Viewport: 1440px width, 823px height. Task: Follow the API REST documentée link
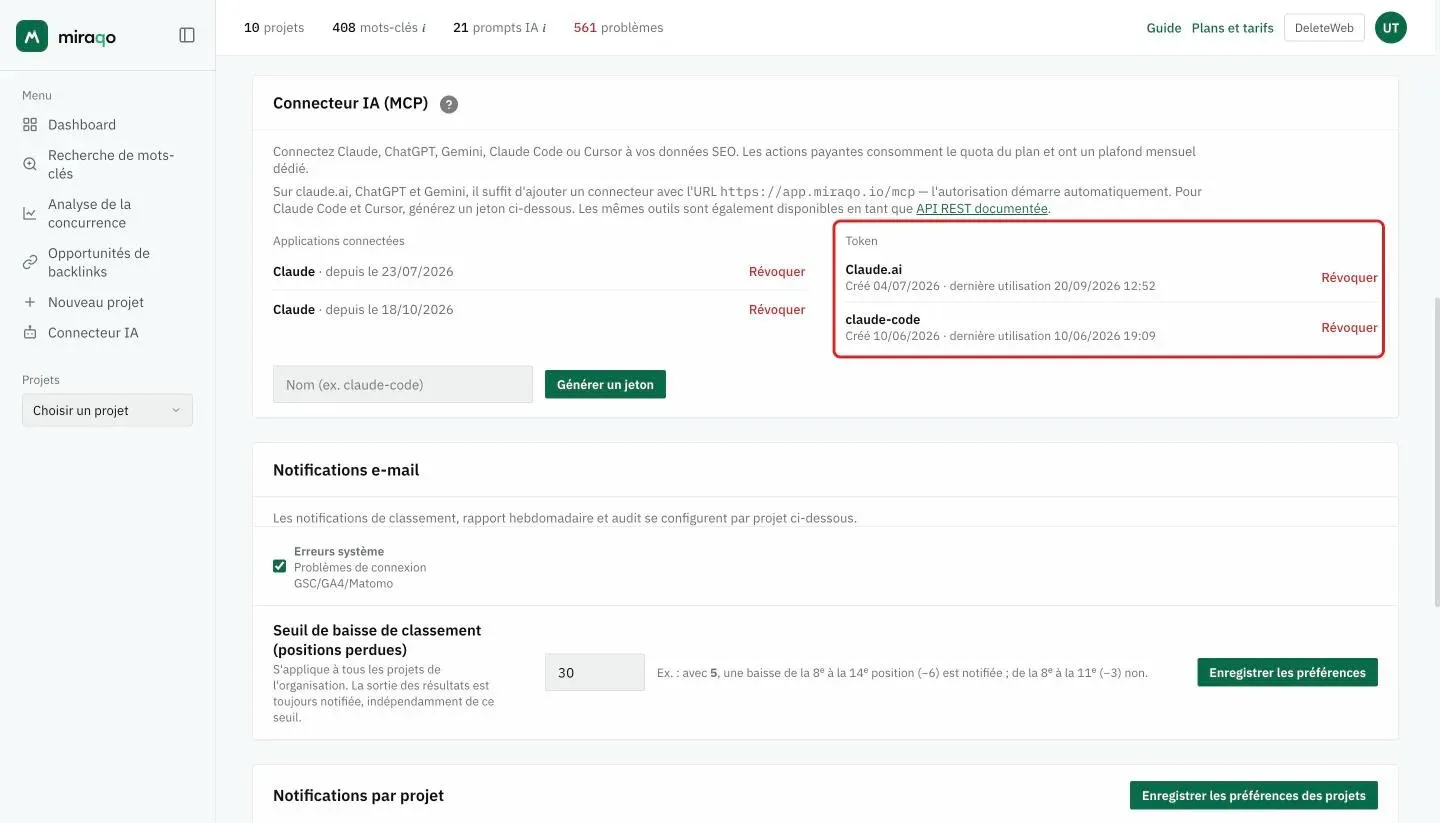[x=982, y=209]
